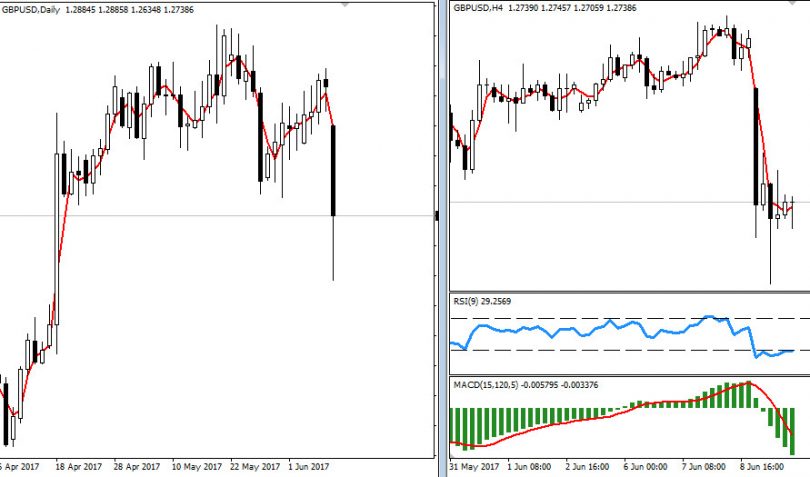Click the current price marker on Daily scale

[x=437, y=216]
